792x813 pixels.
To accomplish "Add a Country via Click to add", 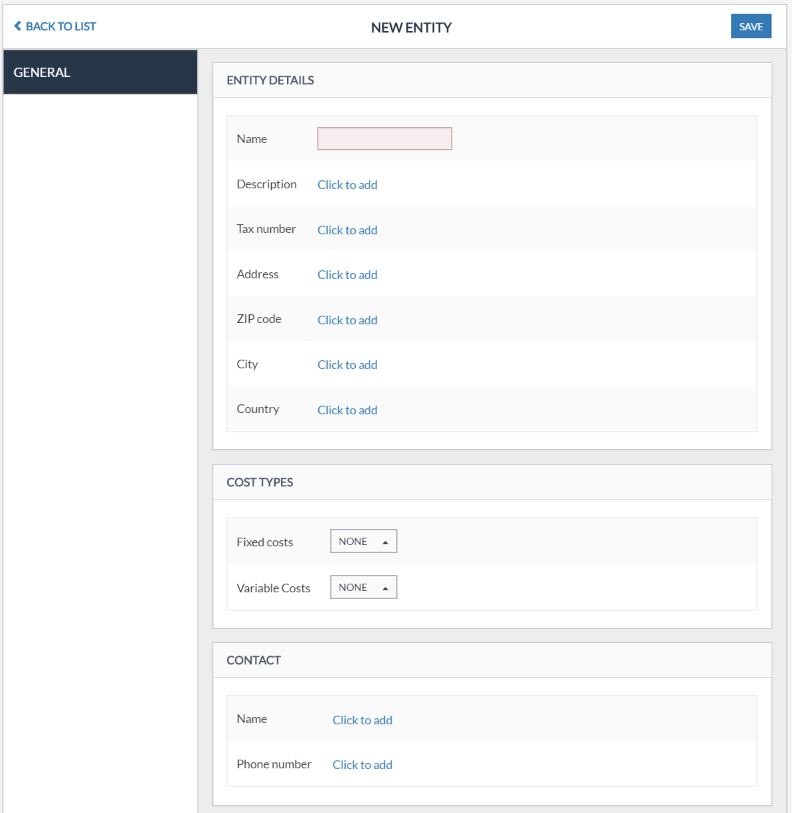I will (x=347, y=410).
